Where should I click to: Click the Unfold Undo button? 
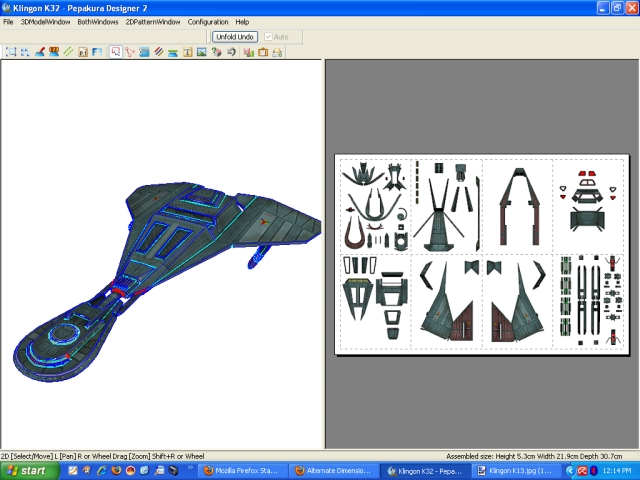point(235,37)
